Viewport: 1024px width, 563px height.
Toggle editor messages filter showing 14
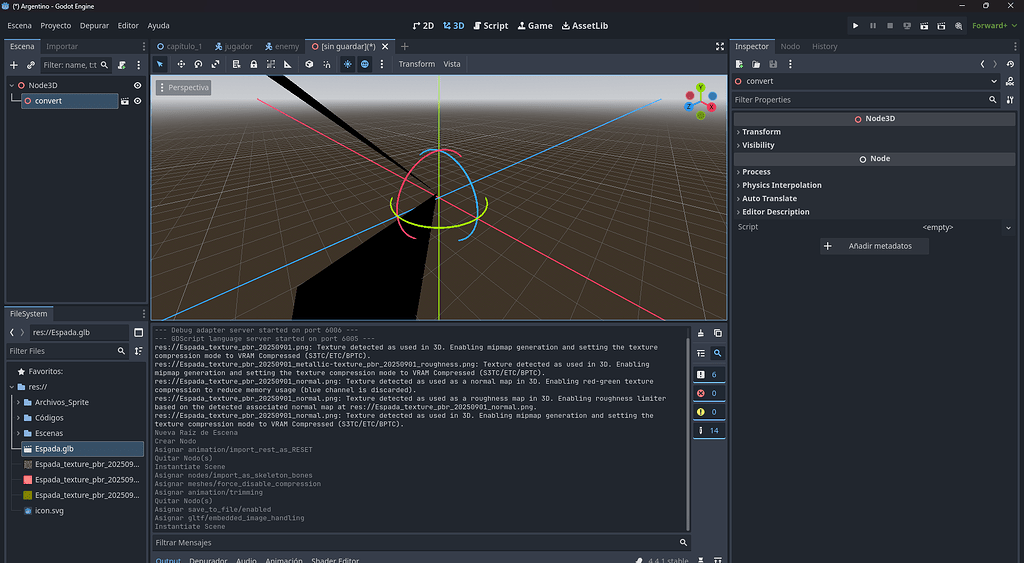click(x=709, y=430)
